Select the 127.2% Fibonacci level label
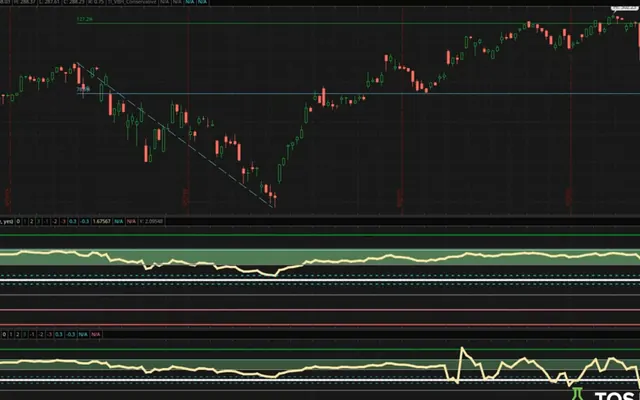640x400 pixels. [x=84, y=19]
